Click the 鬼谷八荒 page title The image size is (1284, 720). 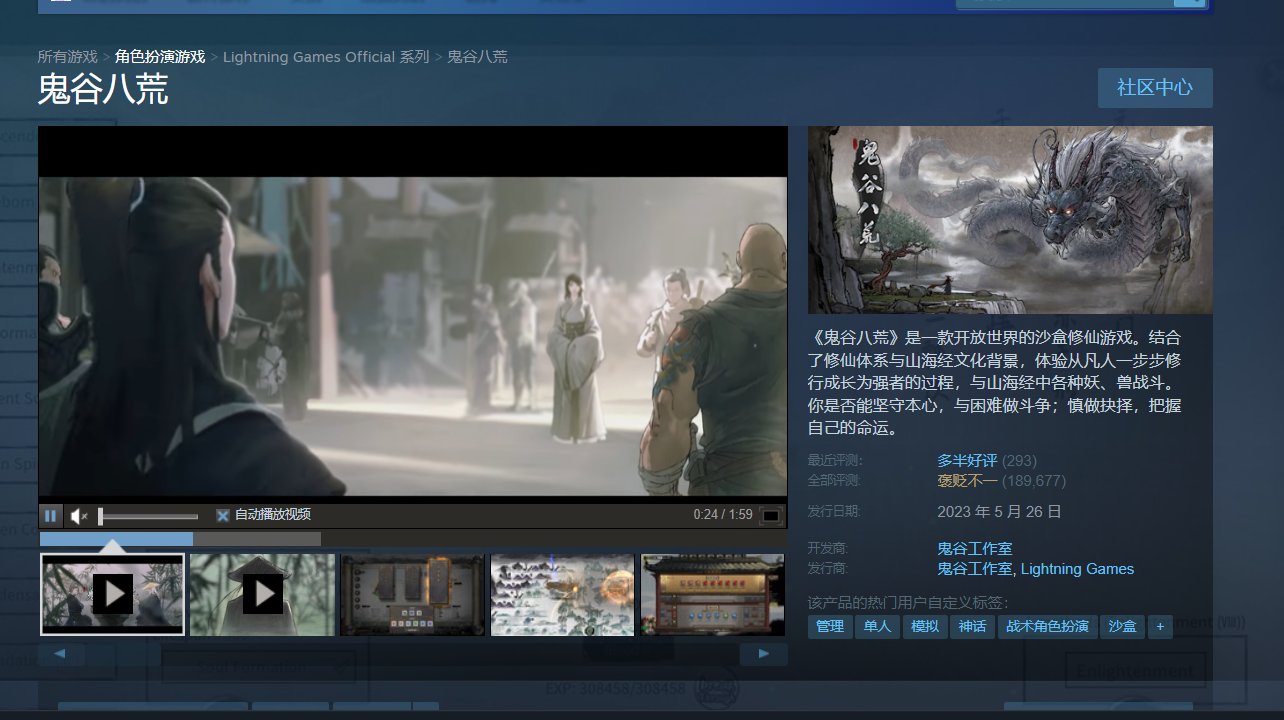click(x=103, y=89)
